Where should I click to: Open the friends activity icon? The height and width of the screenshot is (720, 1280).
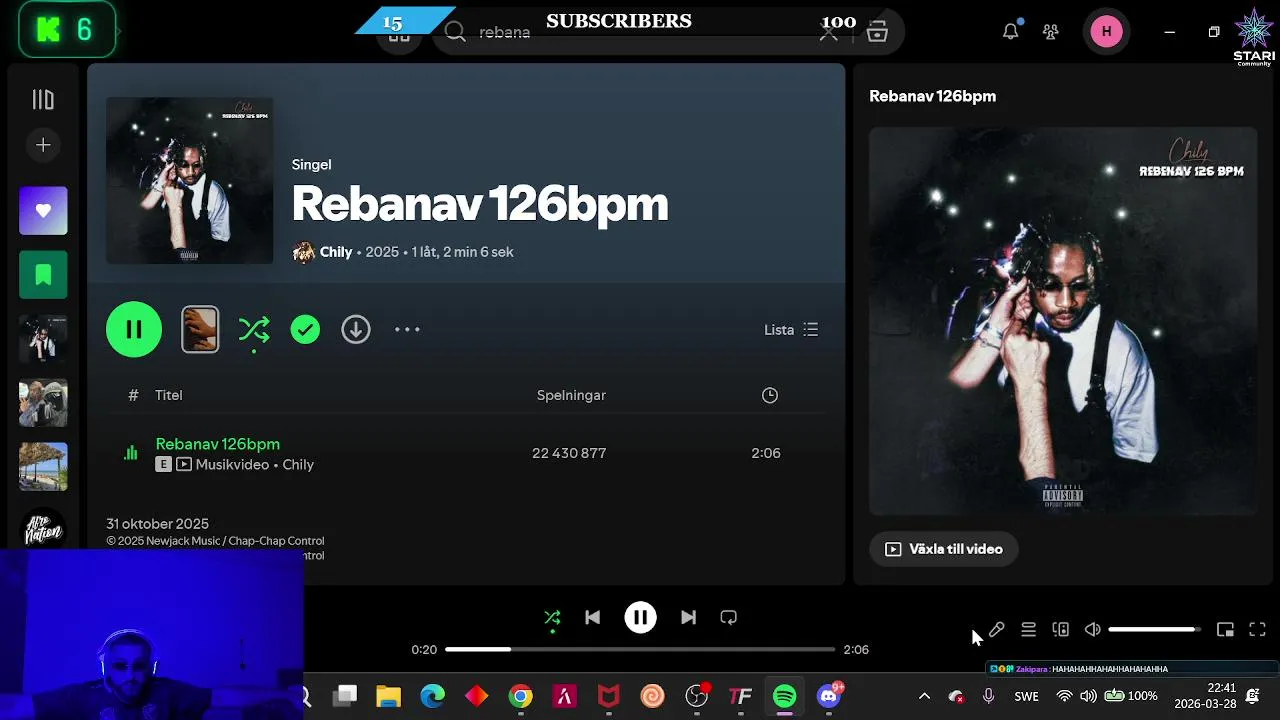pos(1050,32)
